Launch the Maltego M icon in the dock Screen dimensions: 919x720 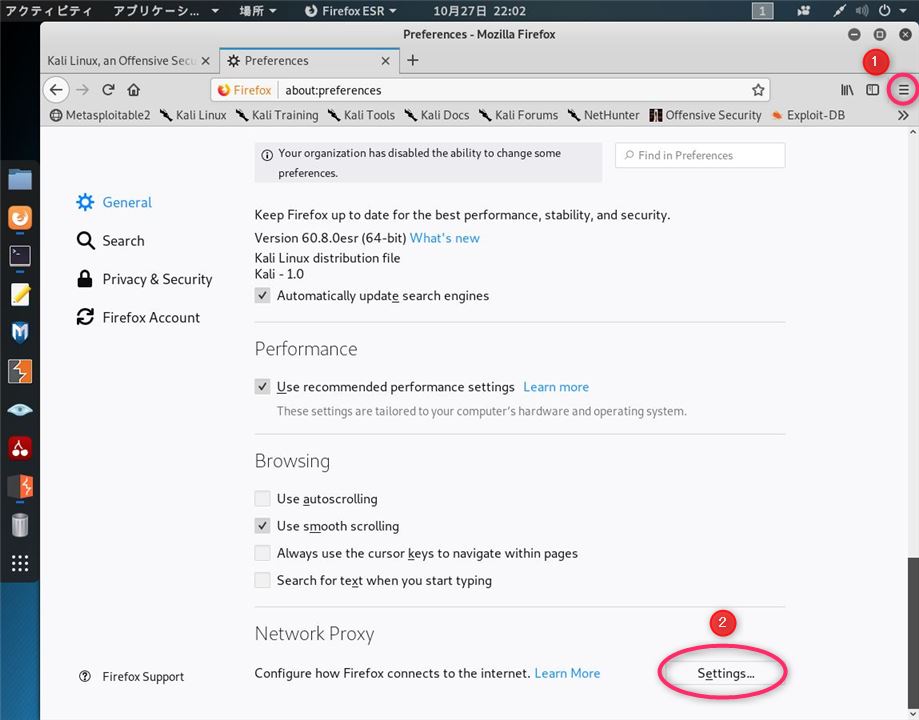click(20, 332)
